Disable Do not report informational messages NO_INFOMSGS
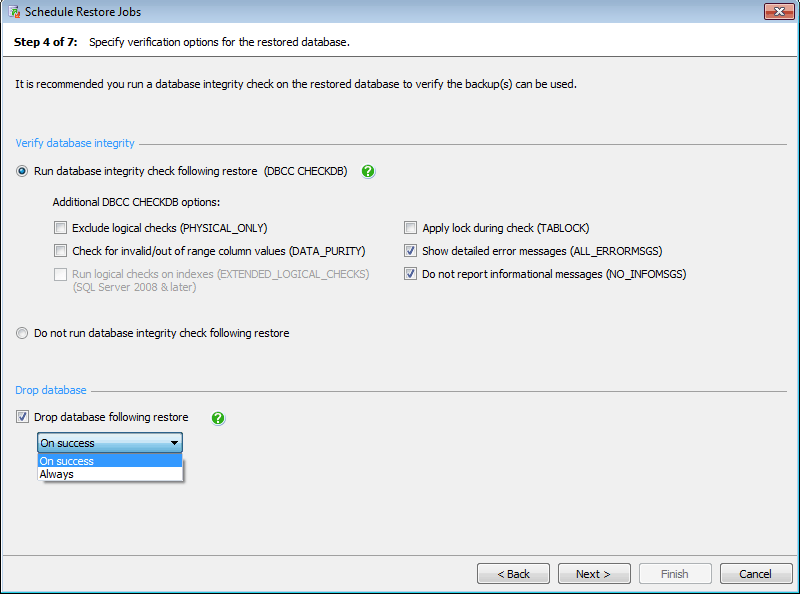This screenshot has width=800, height=594. click(410, 273)
